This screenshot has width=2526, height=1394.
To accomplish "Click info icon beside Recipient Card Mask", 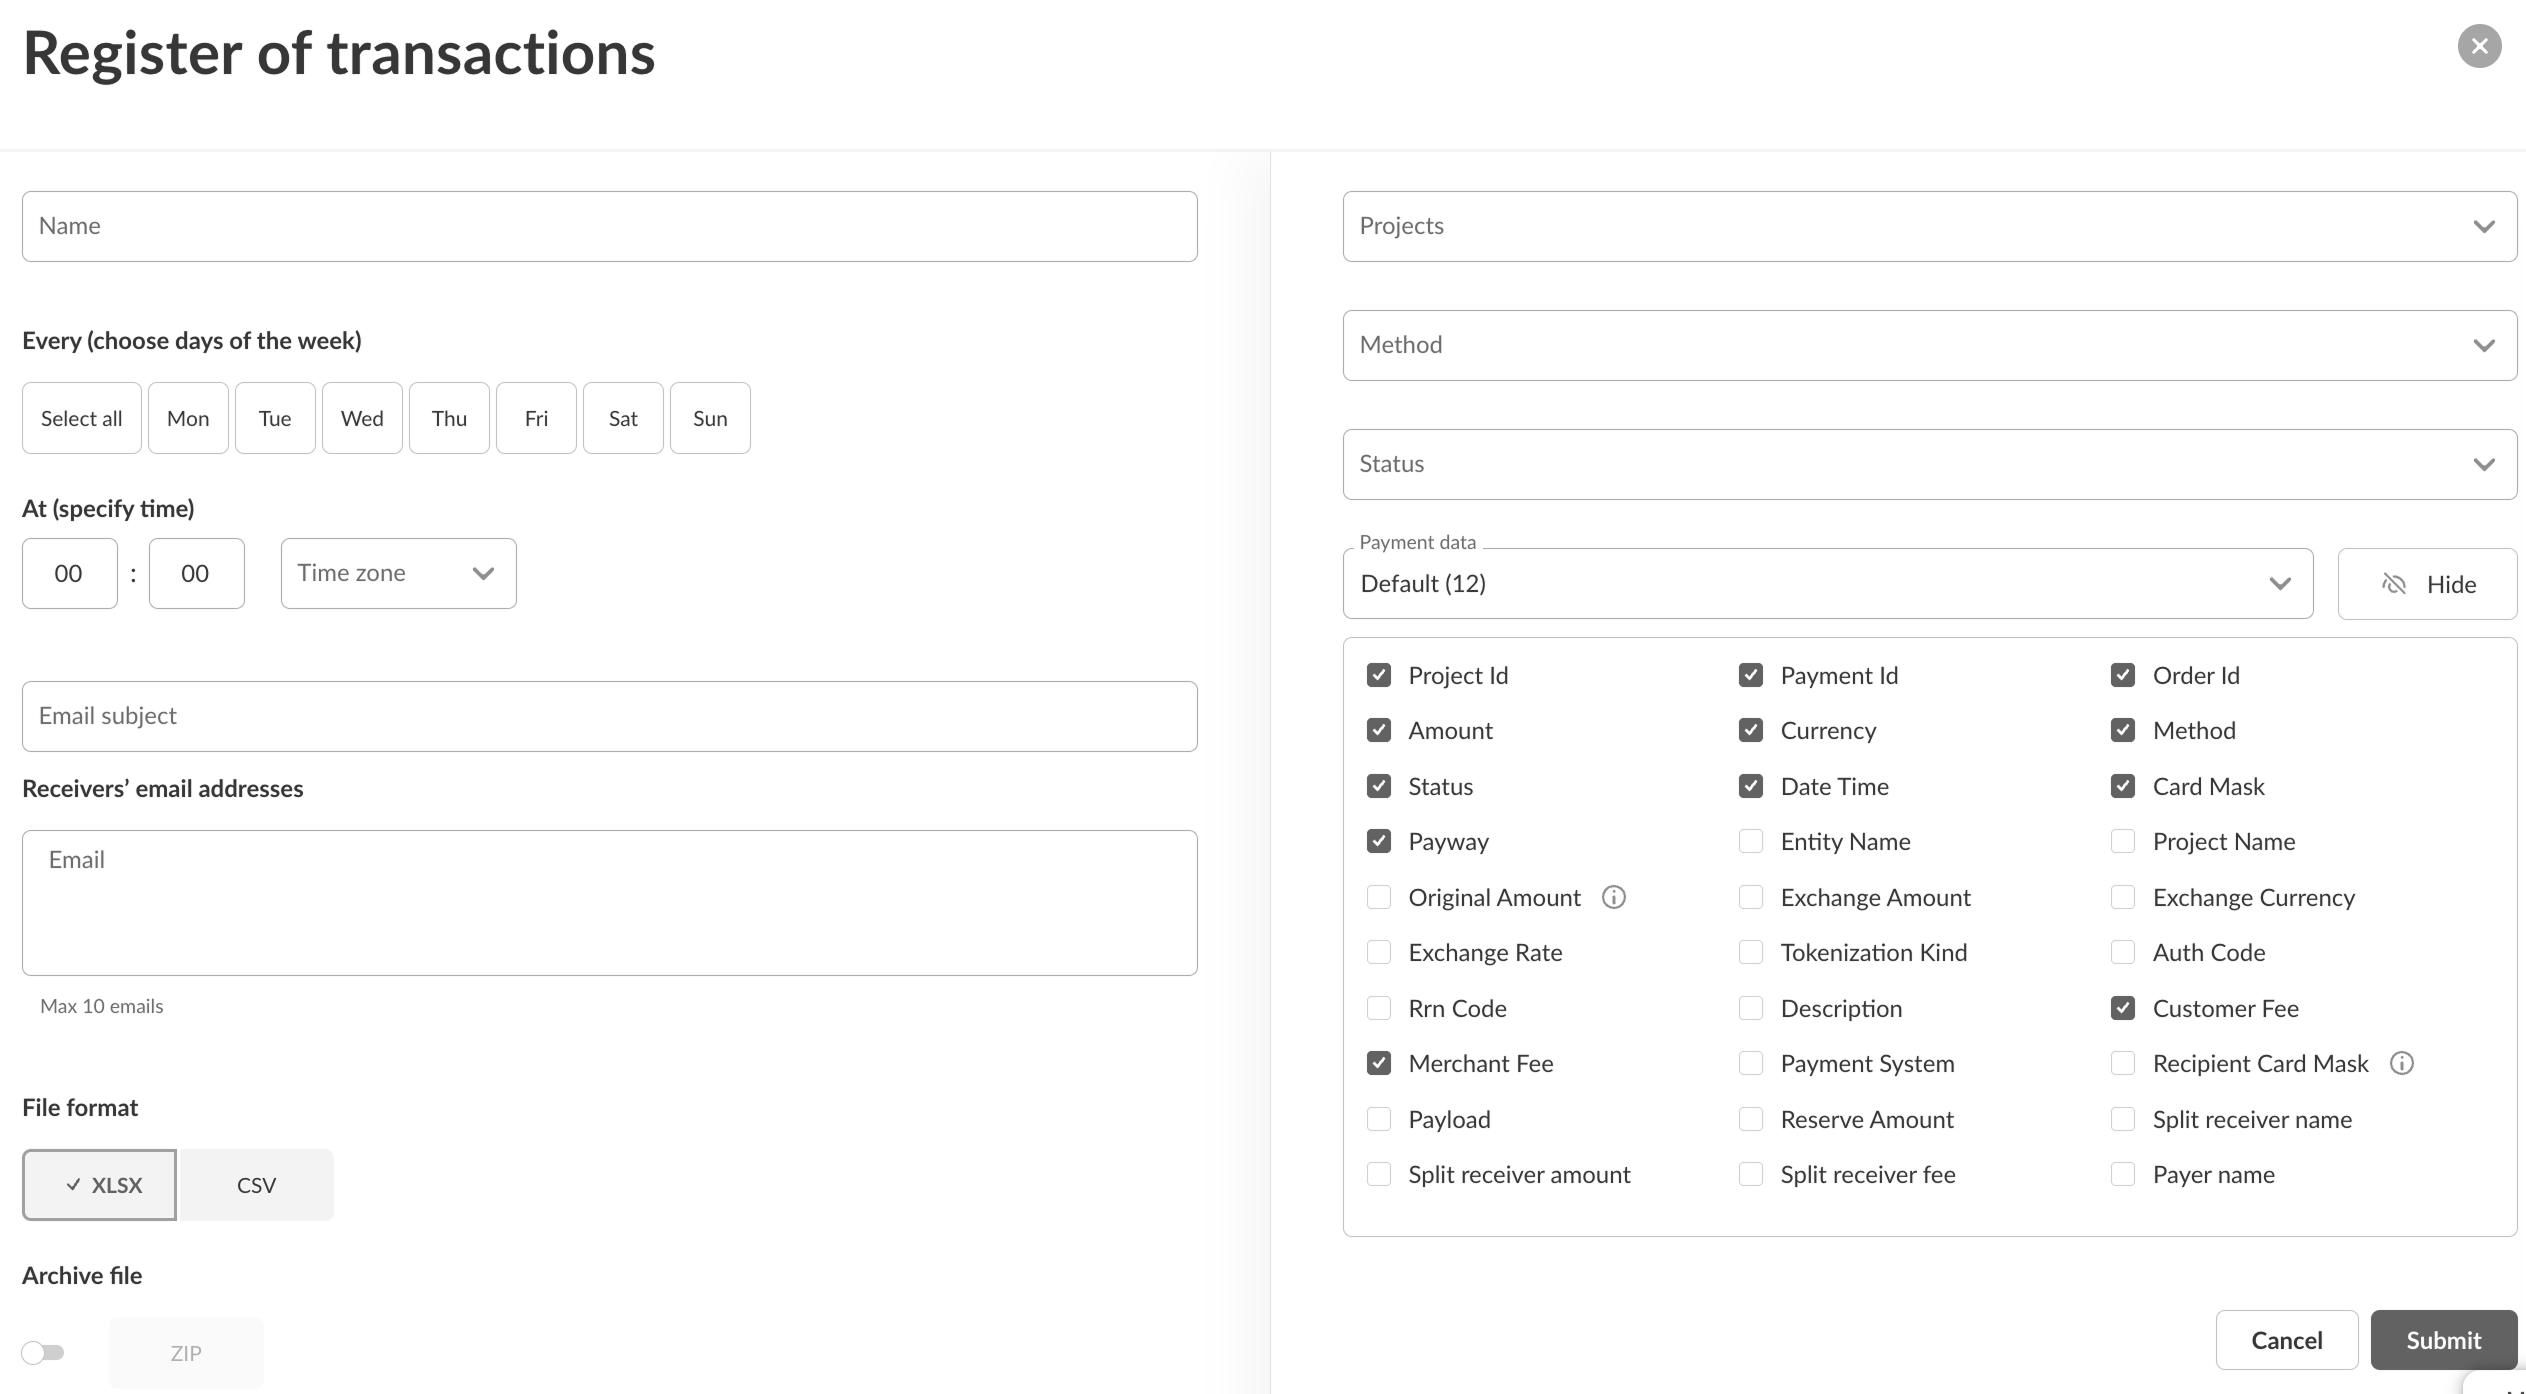I will point(2401,1063).
